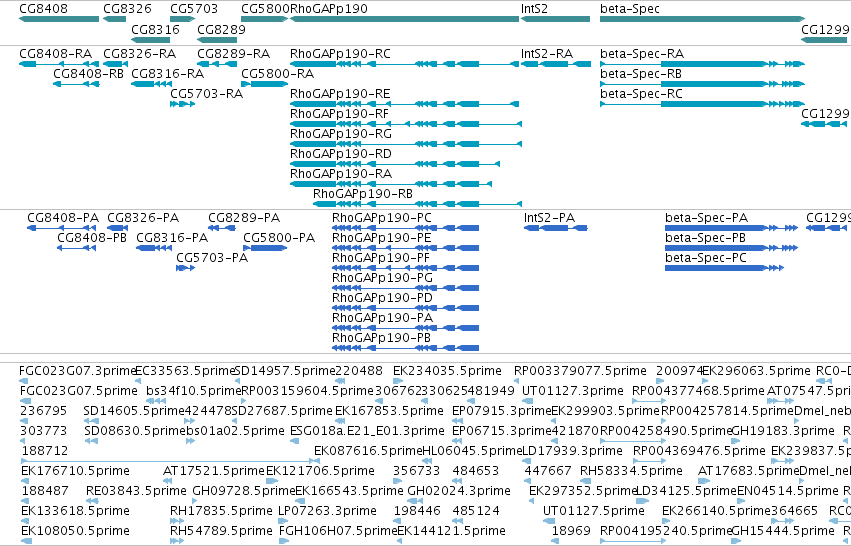Image resolution: width=851 pixels, height=546 pixels.
Task: Click the RhoGAPp190-RG transcript label
Action: click(x=341, y=134)
